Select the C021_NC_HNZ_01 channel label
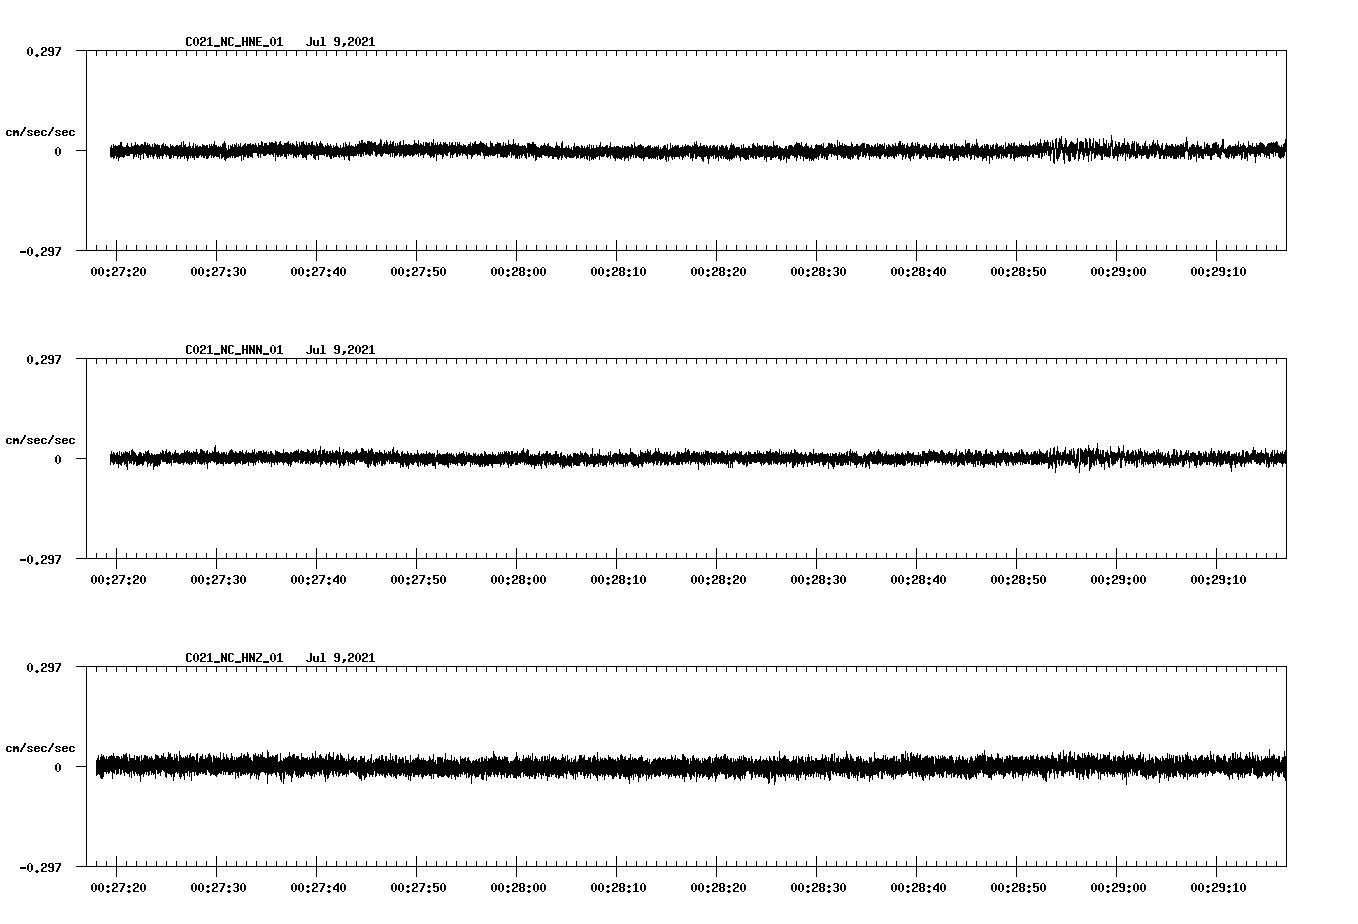 point(232,655)
